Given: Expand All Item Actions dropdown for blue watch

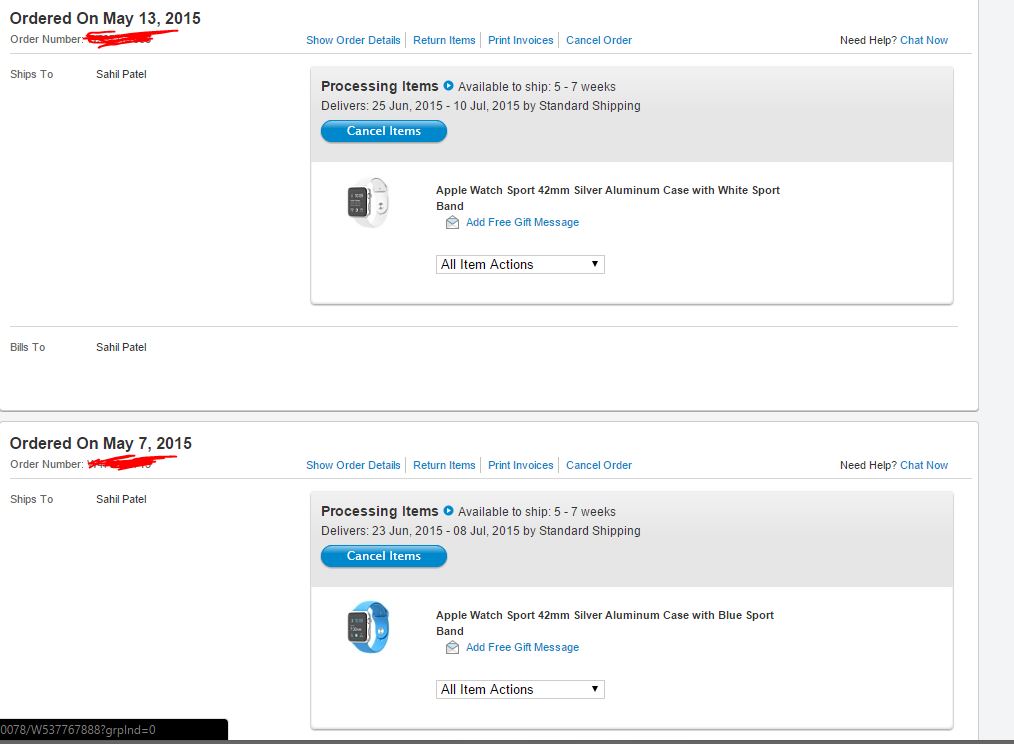Looking at the screenshot, I should [x=520, y=689].
